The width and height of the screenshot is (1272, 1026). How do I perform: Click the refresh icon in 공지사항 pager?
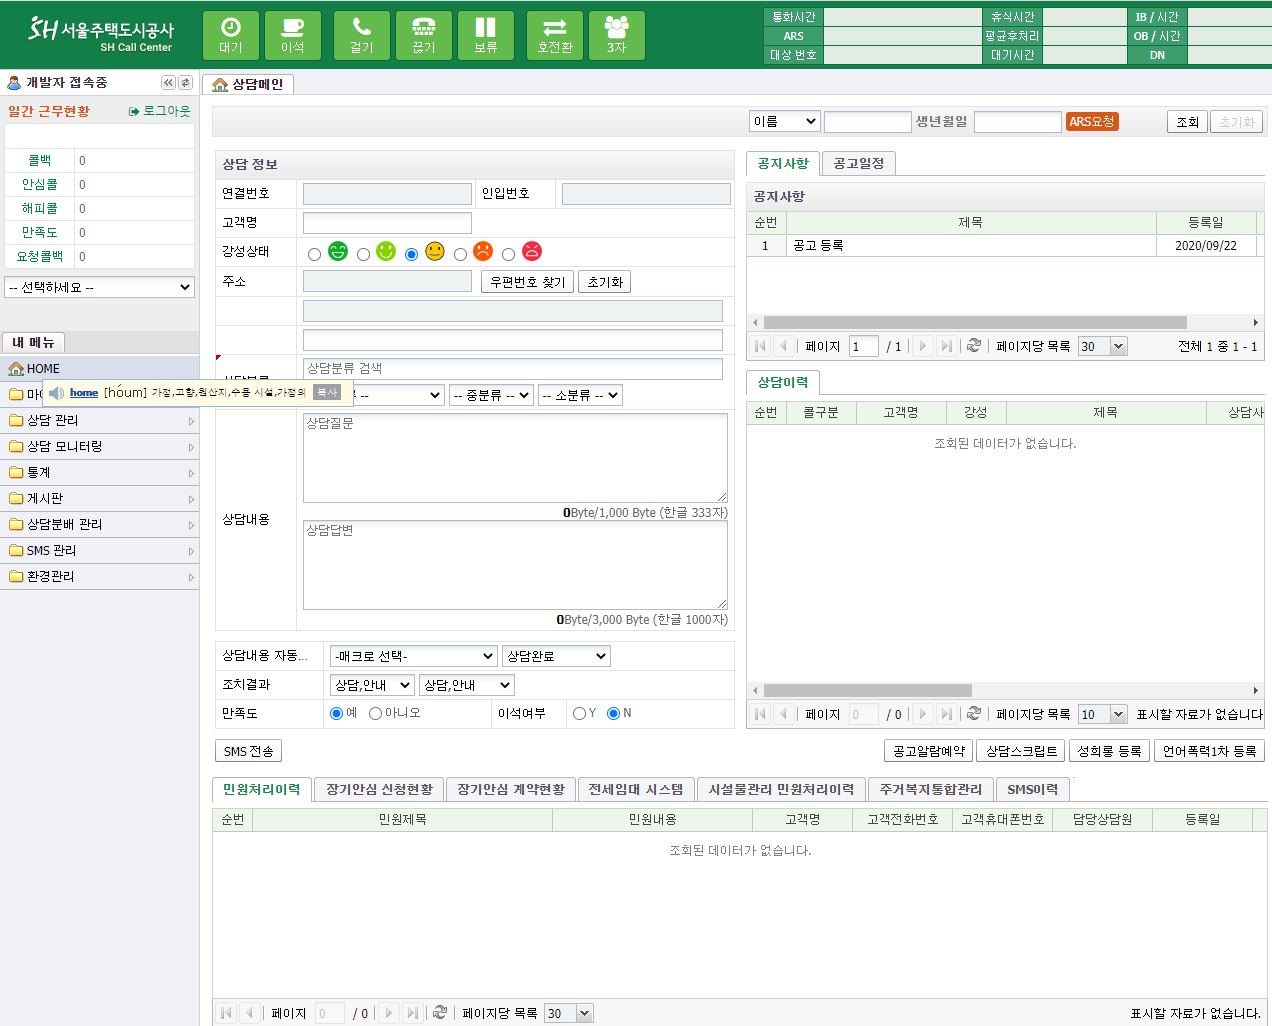(973, 346)
